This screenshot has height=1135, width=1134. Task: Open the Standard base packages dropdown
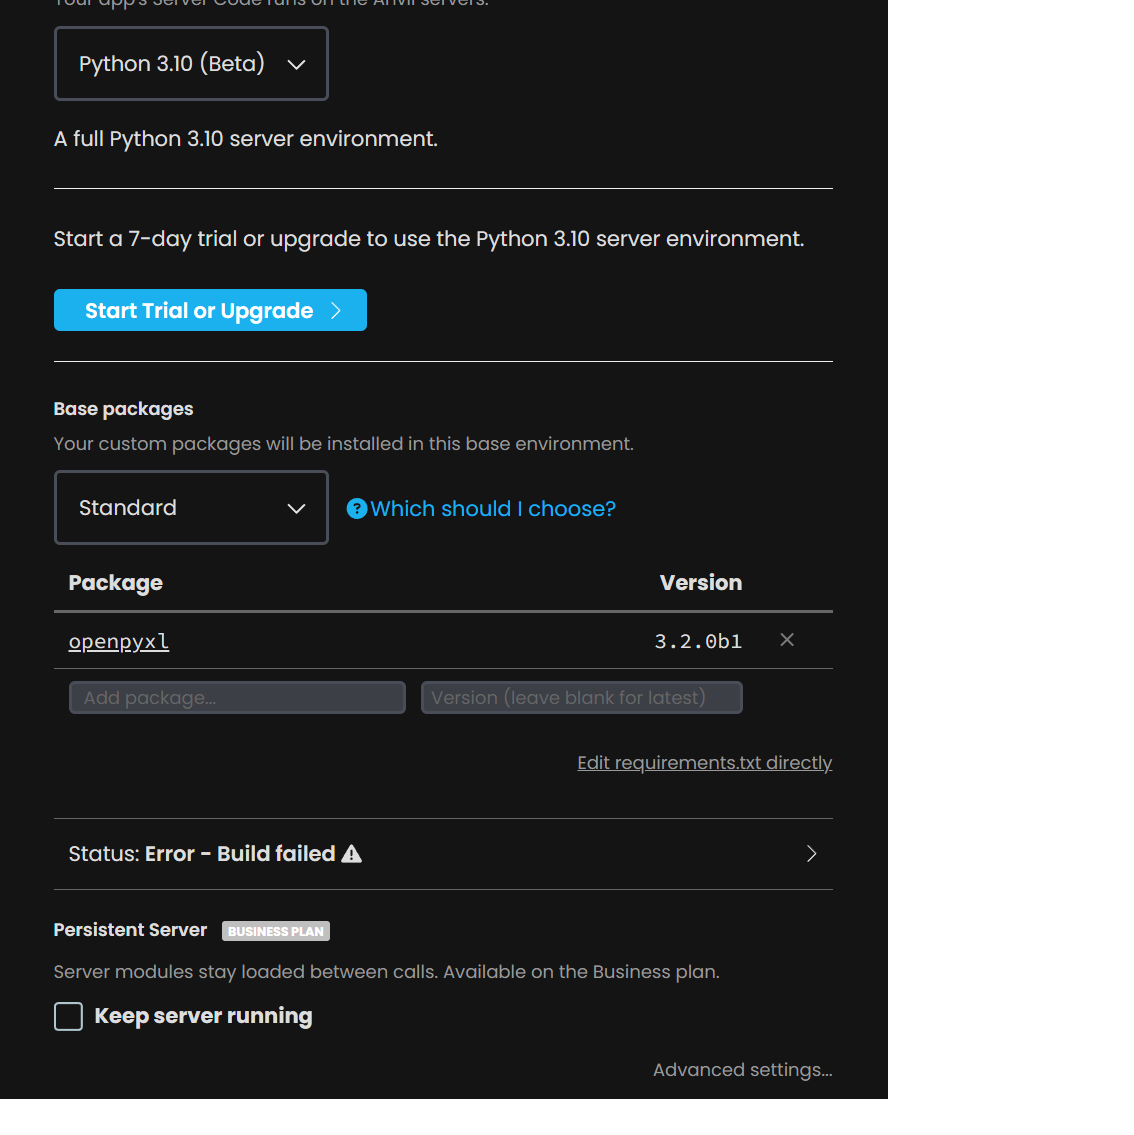click(x=191, y=507)
